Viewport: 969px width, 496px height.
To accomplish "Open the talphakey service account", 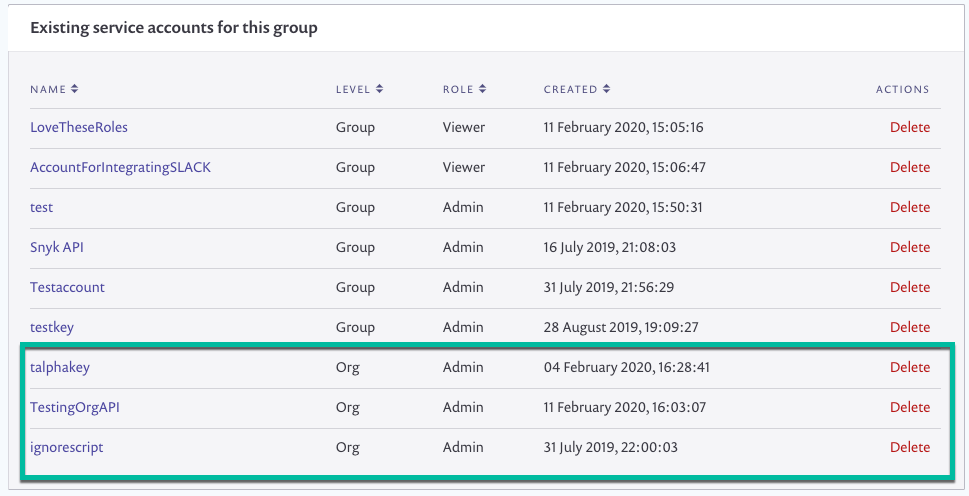I will tap(60, 368).
